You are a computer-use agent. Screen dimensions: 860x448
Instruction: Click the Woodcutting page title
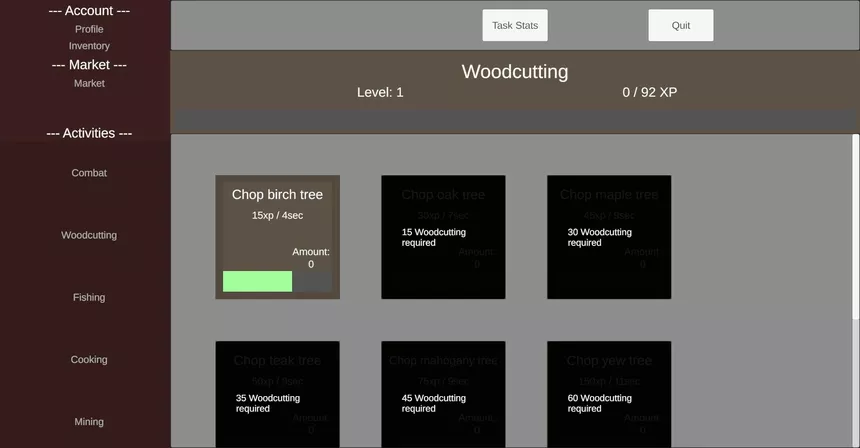click(514, 72)
